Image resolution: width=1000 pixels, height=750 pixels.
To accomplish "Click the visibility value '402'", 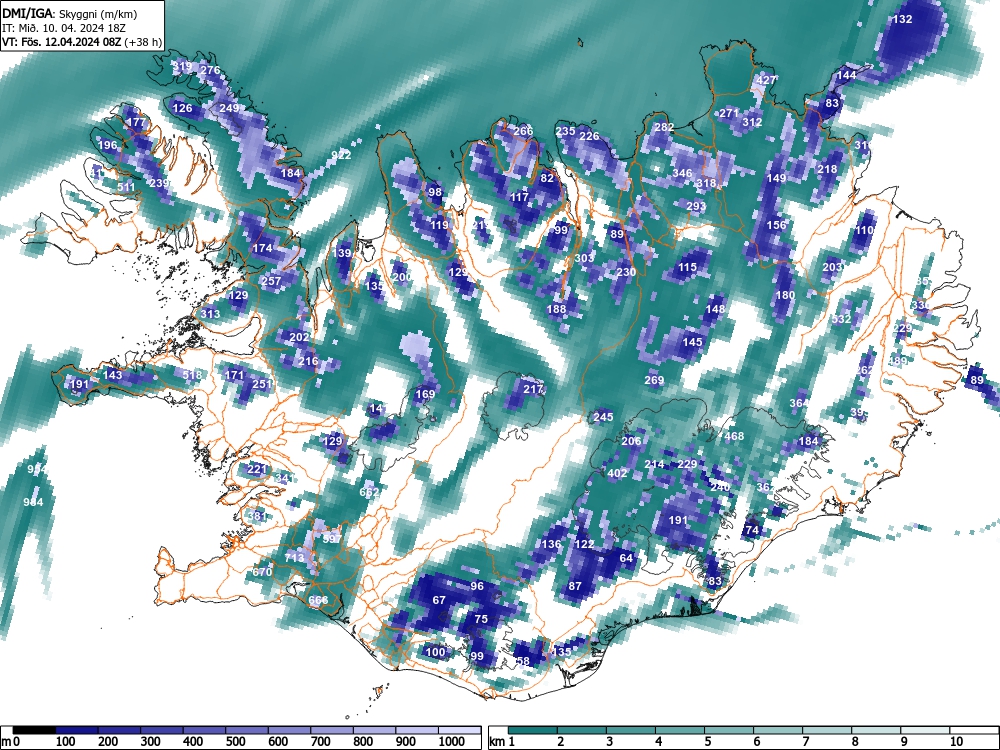I will tap(617, 473).
